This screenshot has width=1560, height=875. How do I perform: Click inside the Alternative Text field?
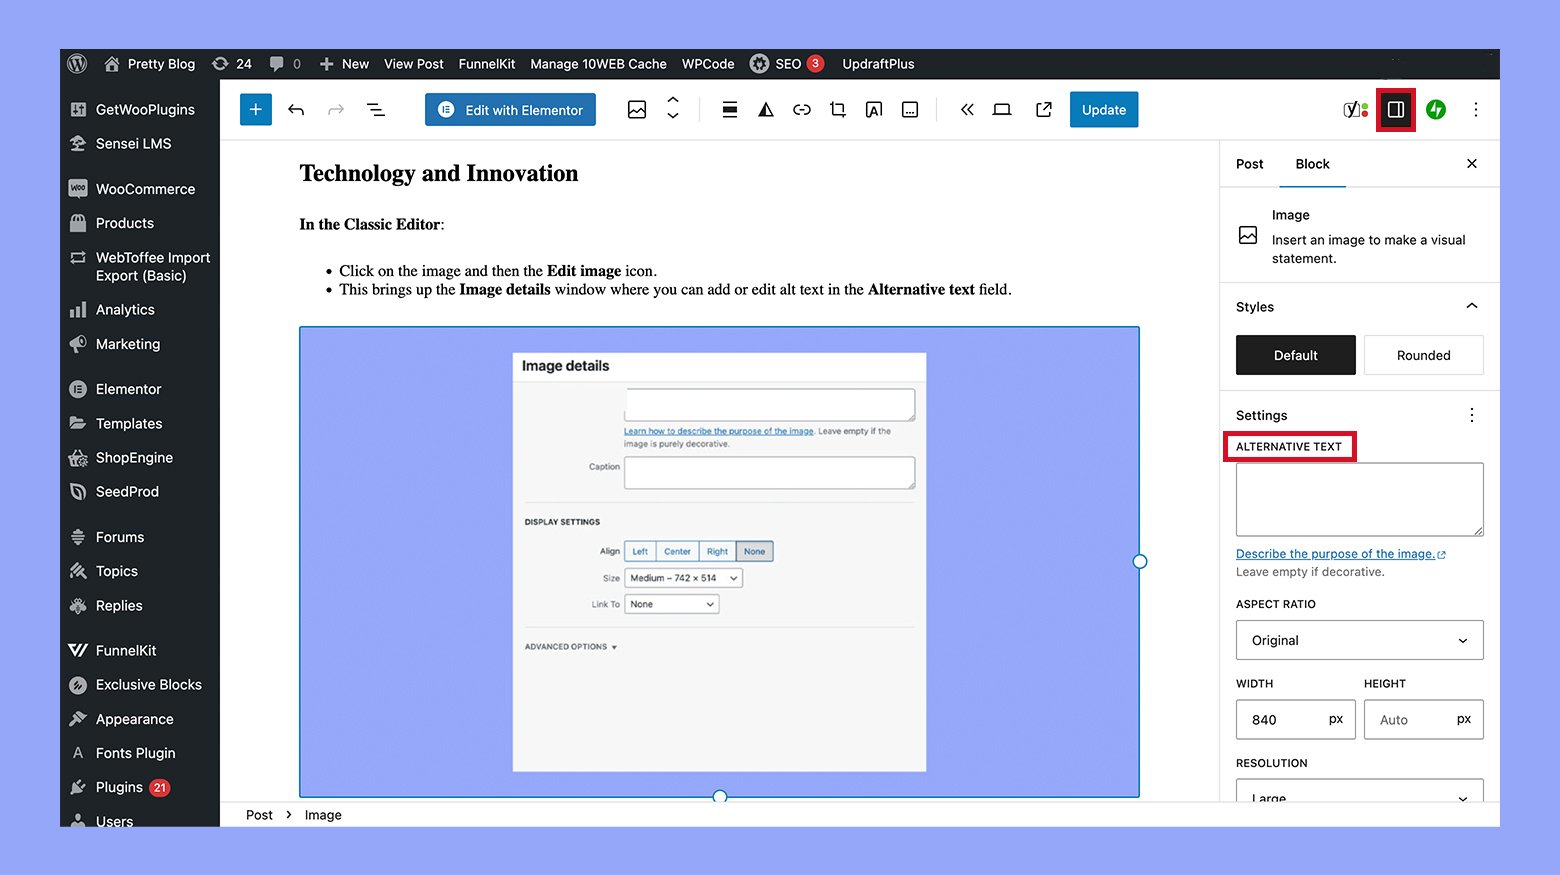1359,498
